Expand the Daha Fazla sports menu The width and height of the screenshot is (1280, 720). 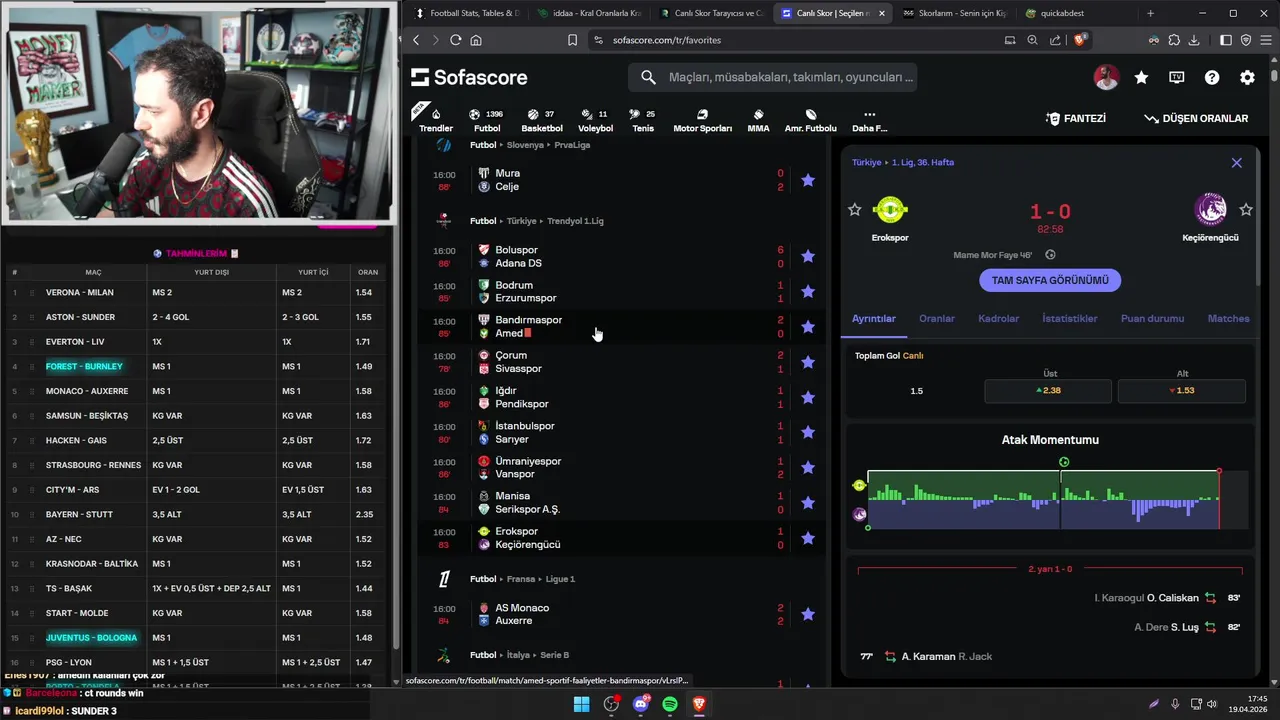[869, 120]
